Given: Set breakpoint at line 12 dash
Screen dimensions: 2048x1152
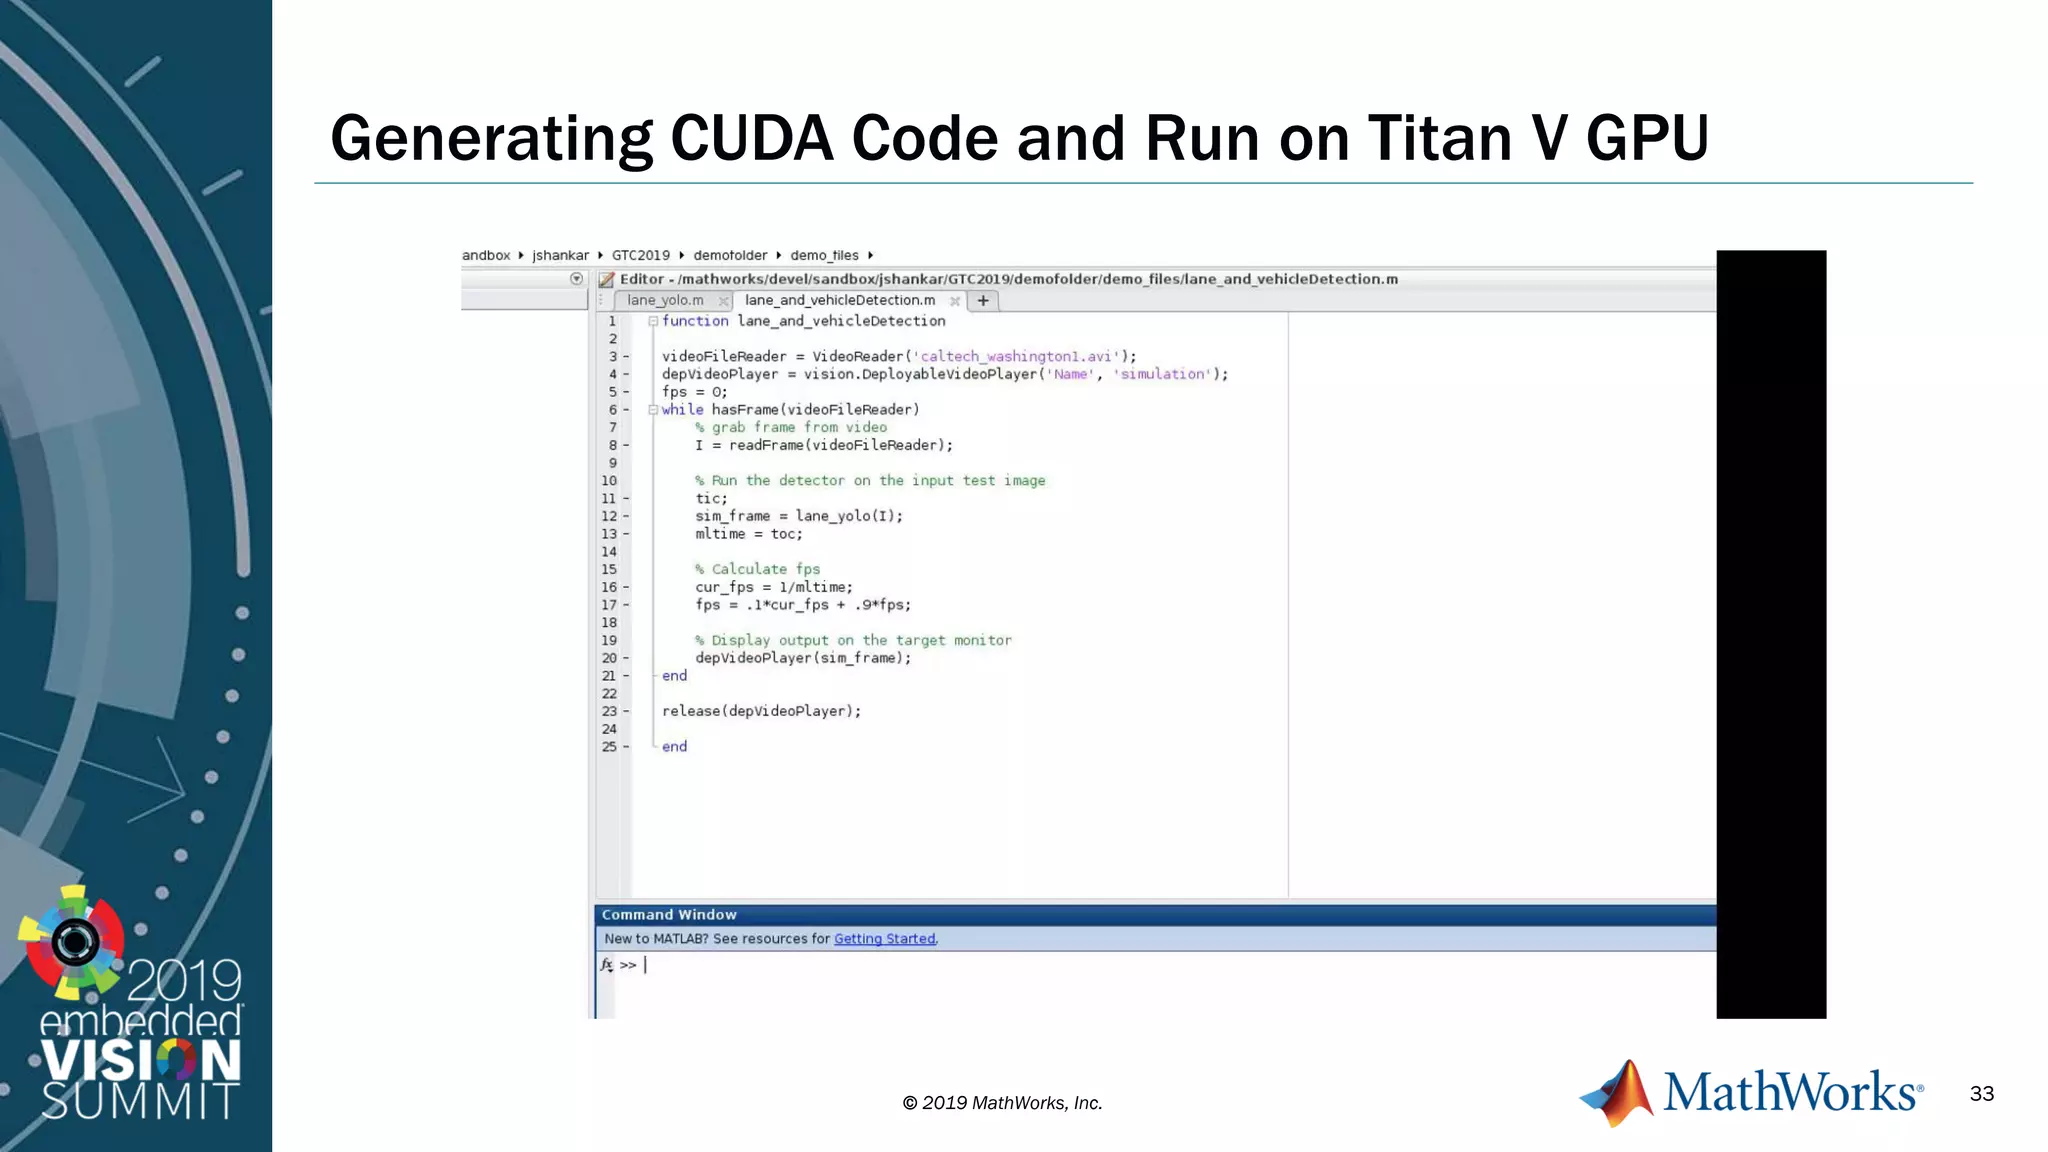Looking at the screenshot, I should click(626, 517).
